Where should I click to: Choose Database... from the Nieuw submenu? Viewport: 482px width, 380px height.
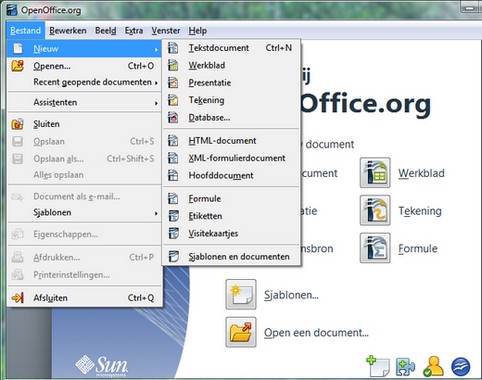[231, 117]
